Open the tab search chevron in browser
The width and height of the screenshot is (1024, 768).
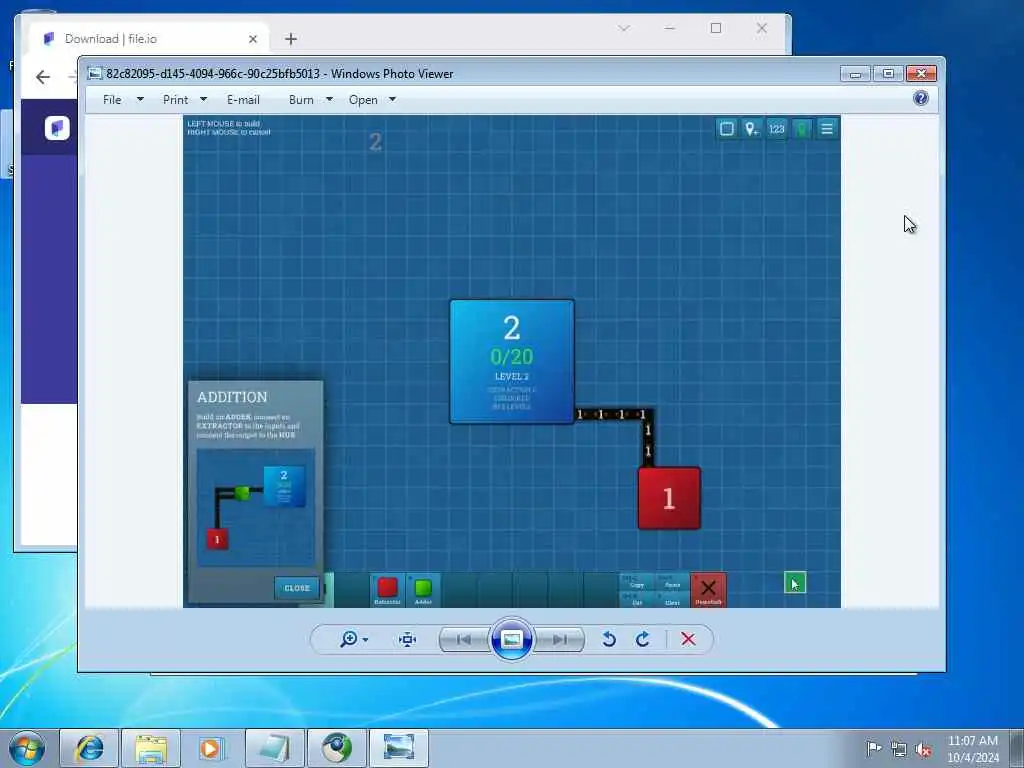[624, 28]
